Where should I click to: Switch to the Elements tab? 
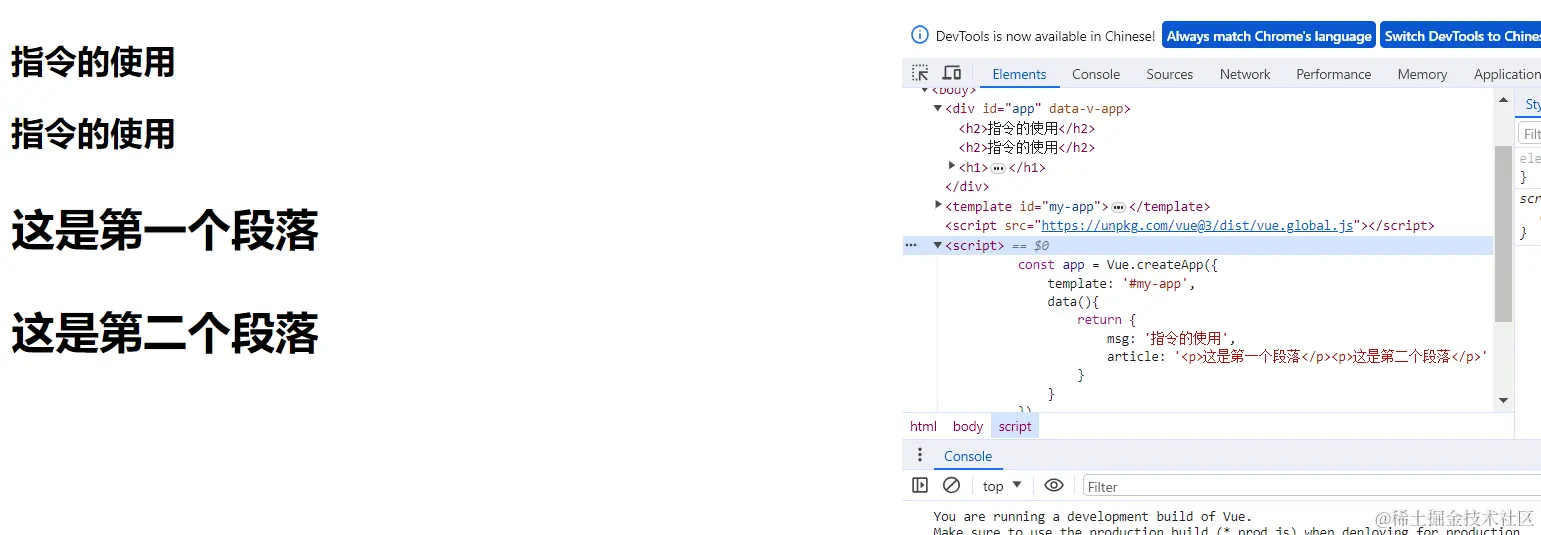(1019, 74)
